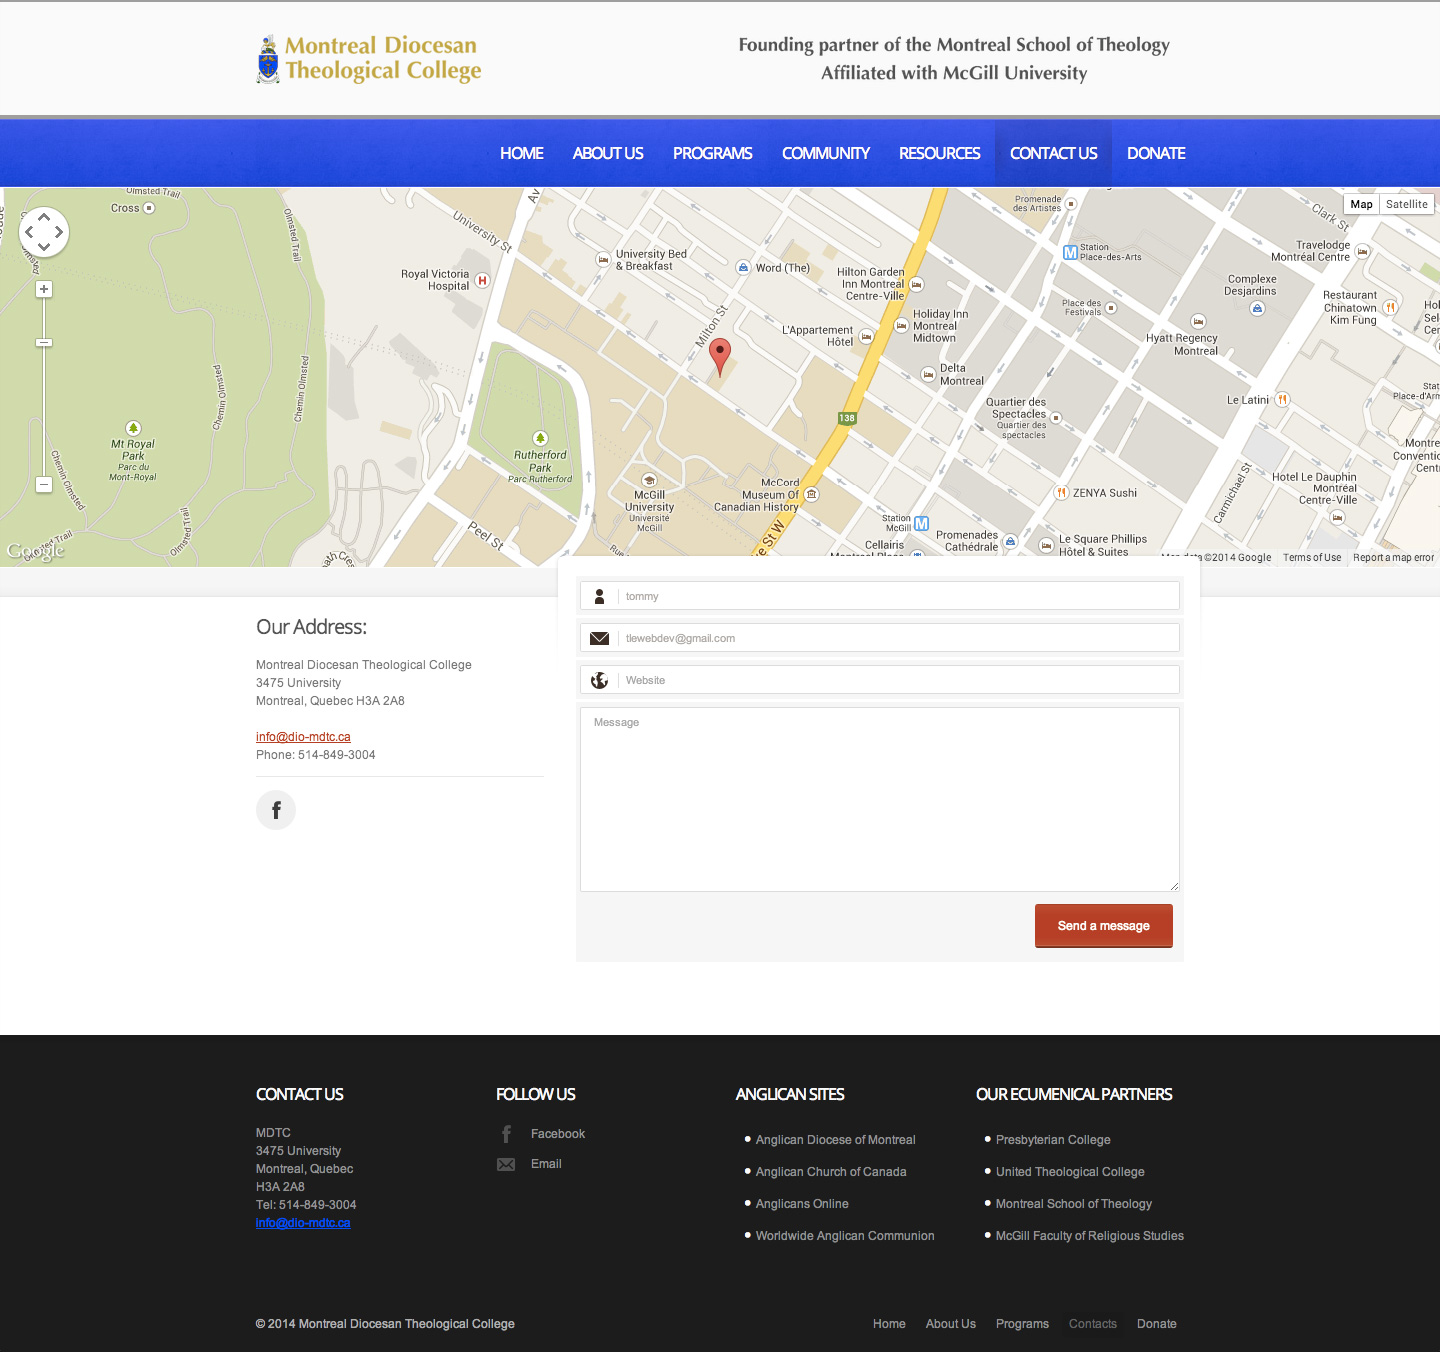Switch map to Map view
1440x1352 pixels.
click(x=1361, y=204)
